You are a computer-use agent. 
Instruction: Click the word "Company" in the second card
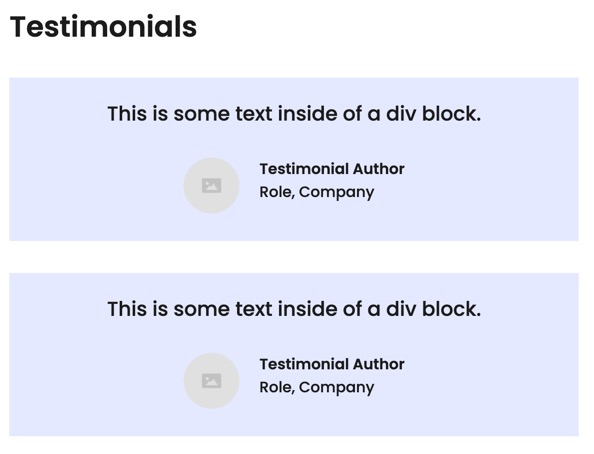(x=336, y=387)
